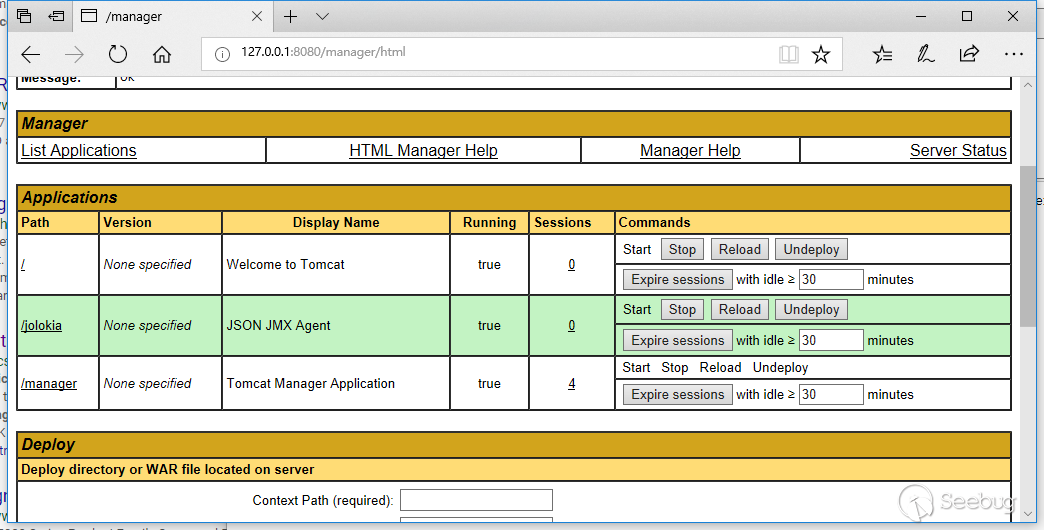Add page to favorites star icon
This screenshot has width=1044, height=530.
point(821,54)
